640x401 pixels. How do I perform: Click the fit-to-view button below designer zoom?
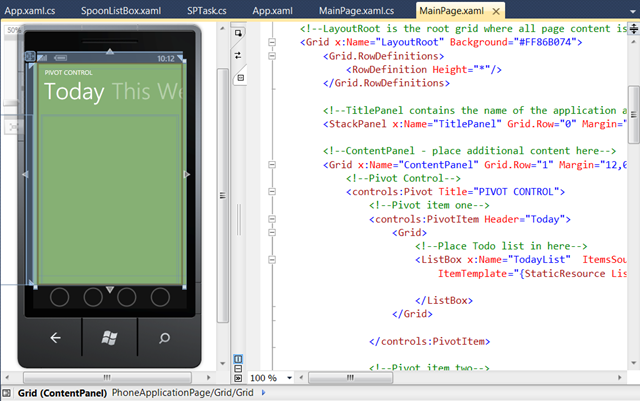click(x=12, y=127)
